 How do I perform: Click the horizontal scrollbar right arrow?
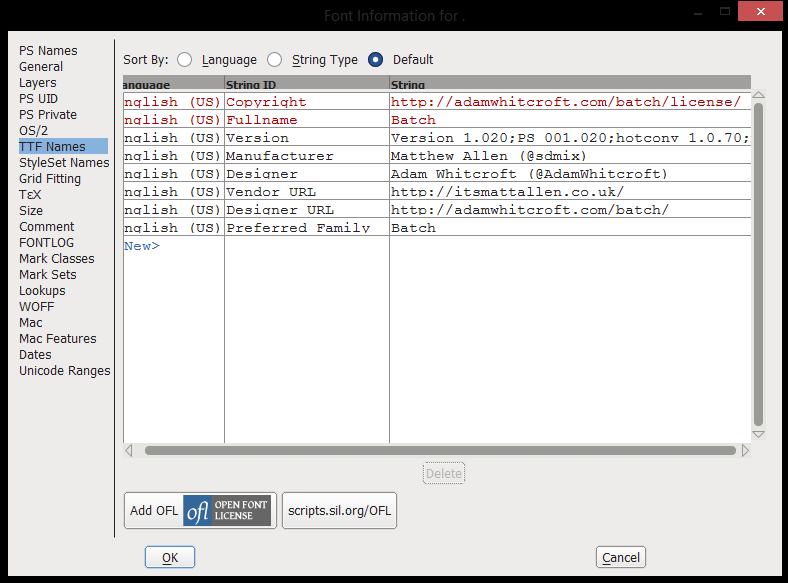[x=745, y=451]
